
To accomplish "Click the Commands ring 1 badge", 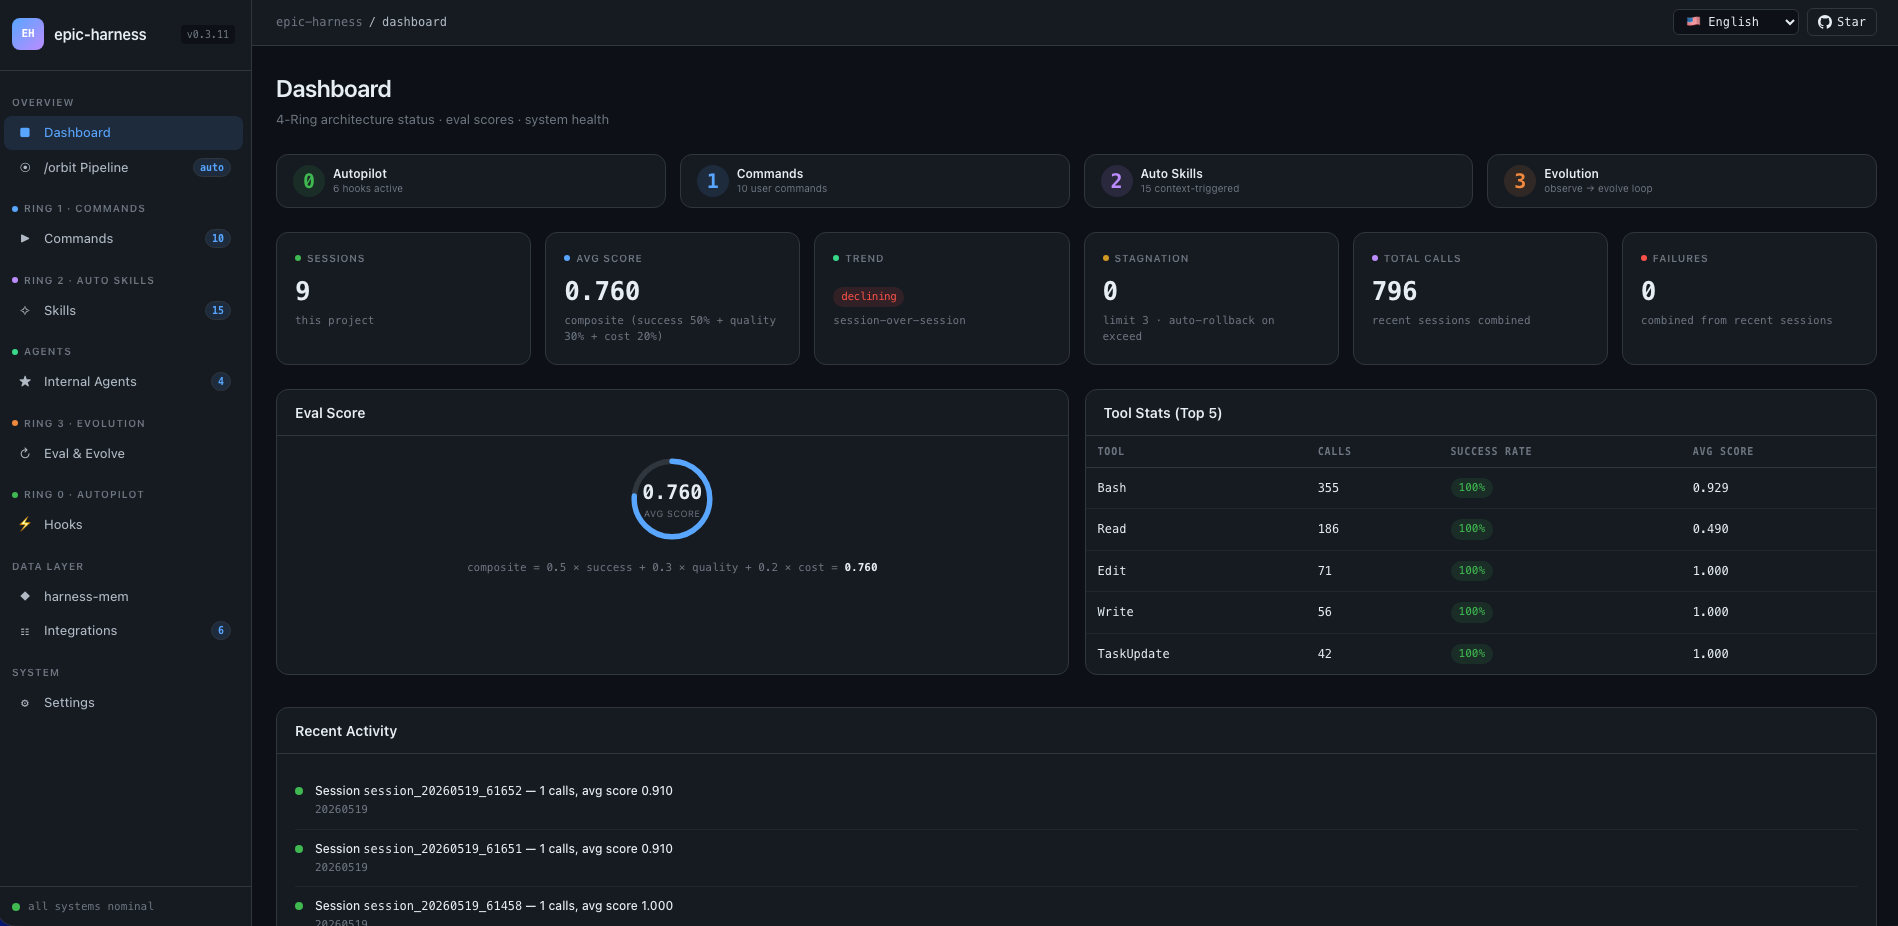I will [713, 181].
